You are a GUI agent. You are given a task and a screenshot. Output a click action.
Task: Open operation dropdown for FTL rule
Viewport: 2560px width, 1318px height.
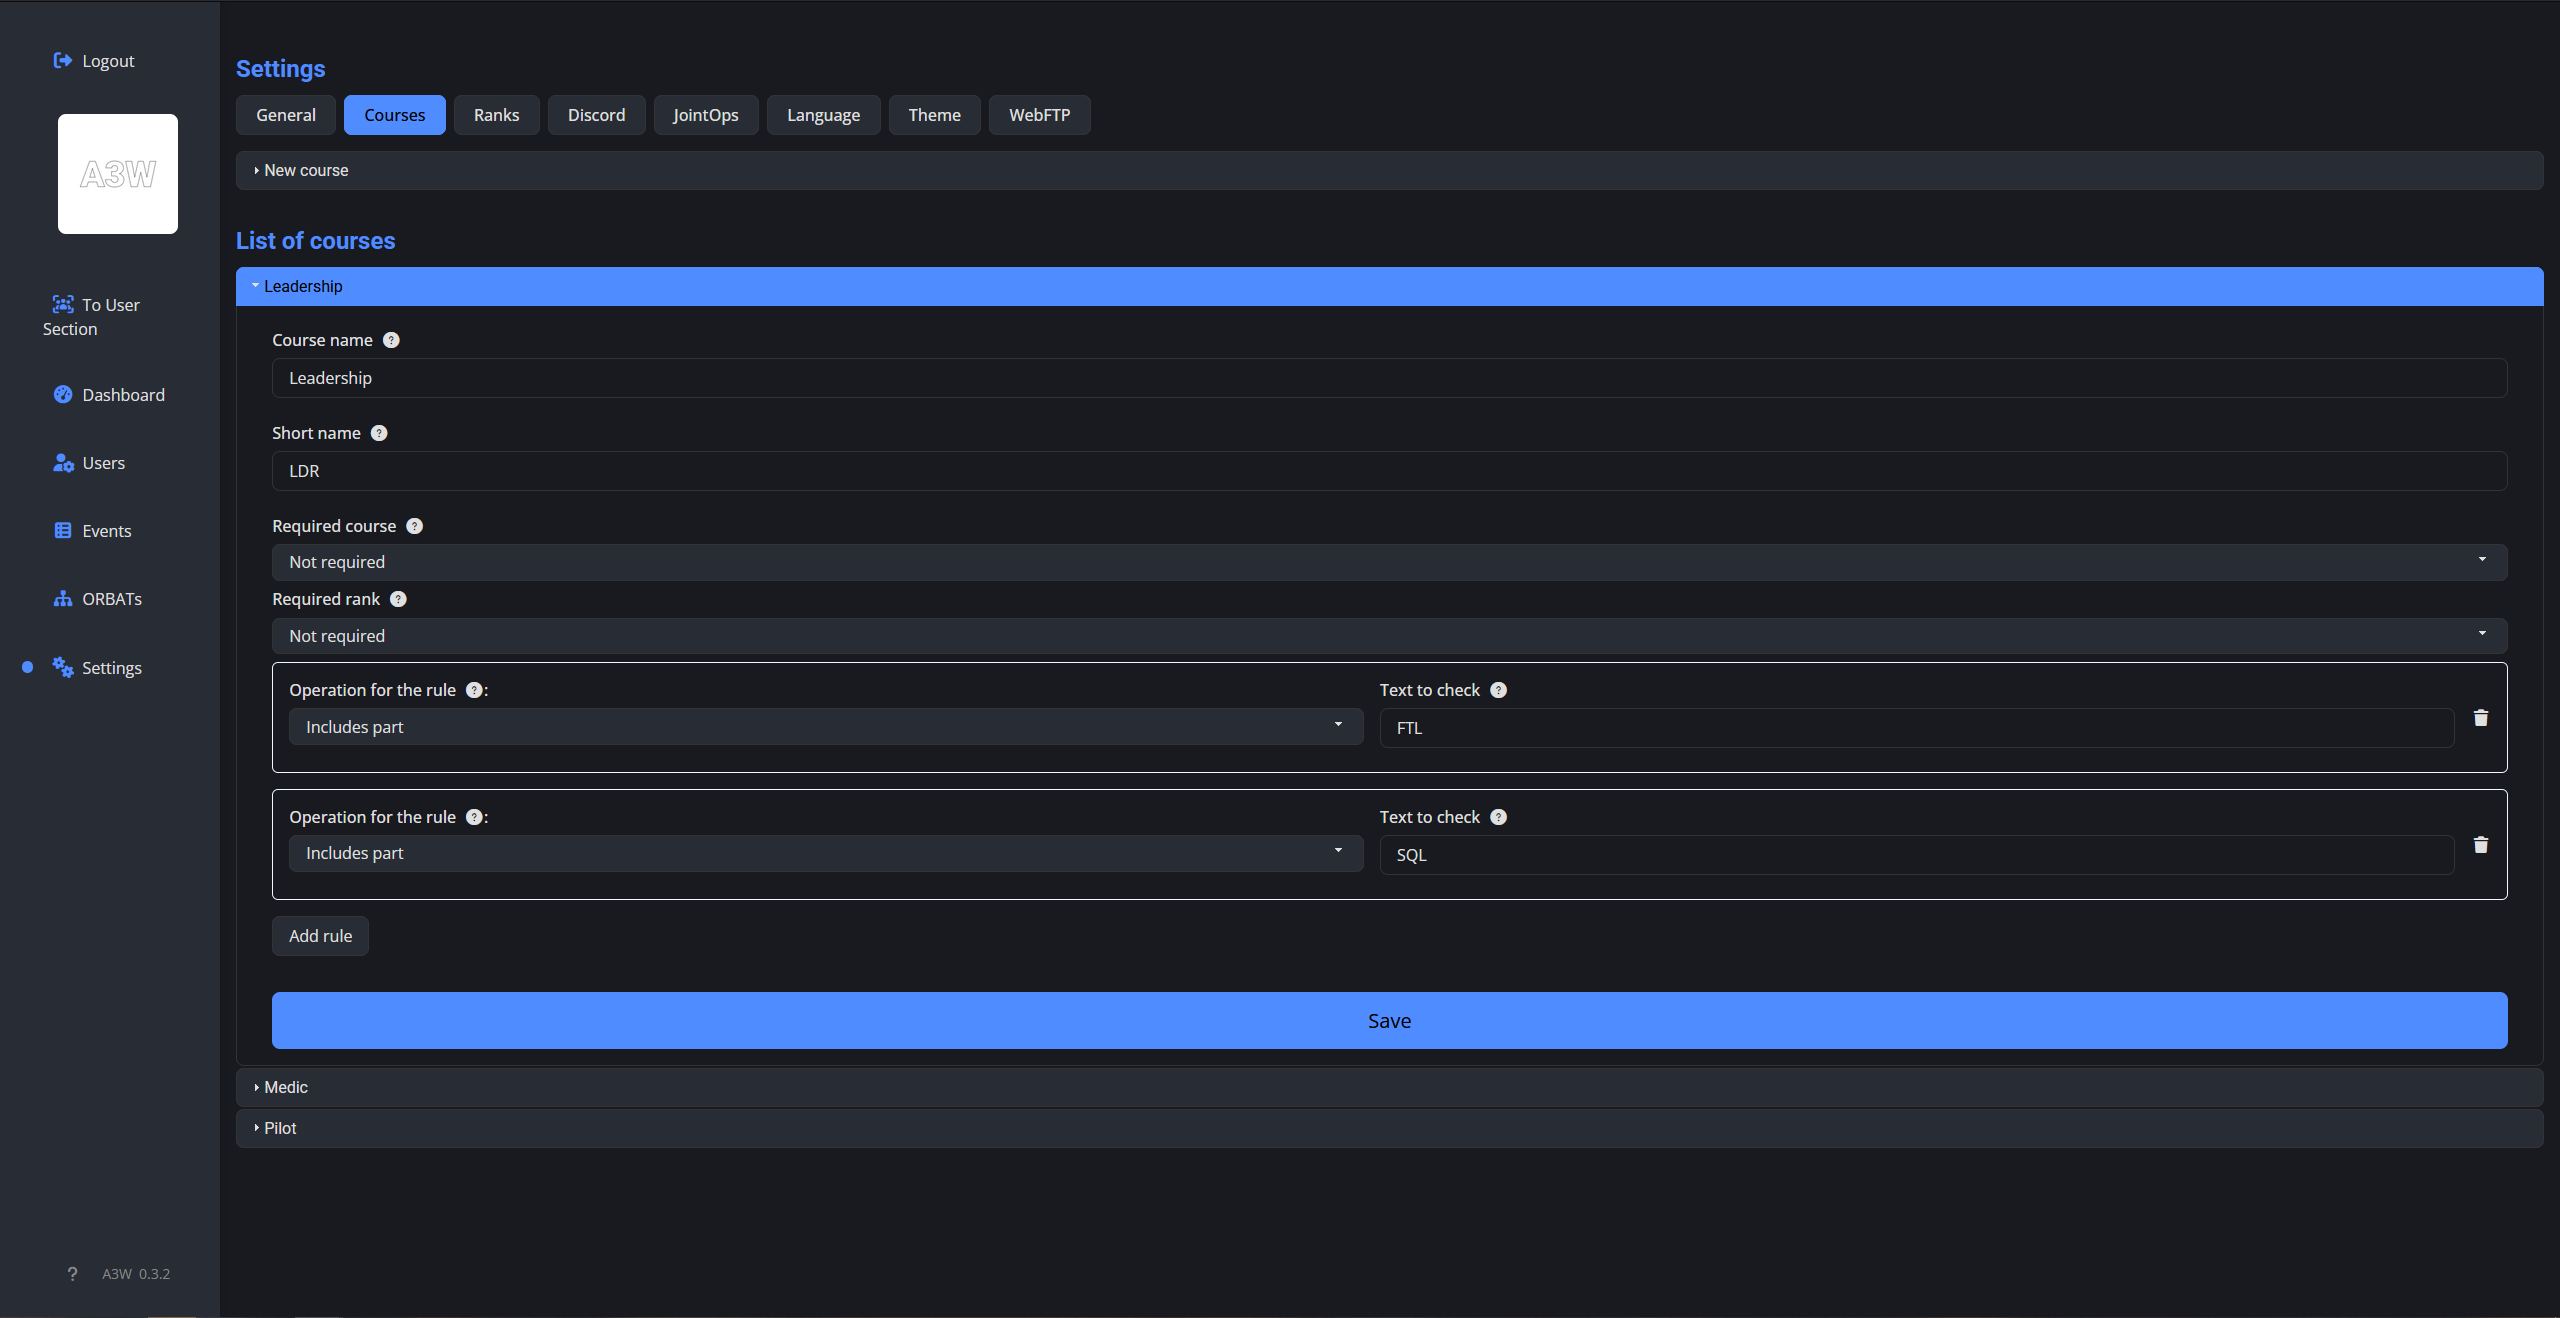[825, 727]
